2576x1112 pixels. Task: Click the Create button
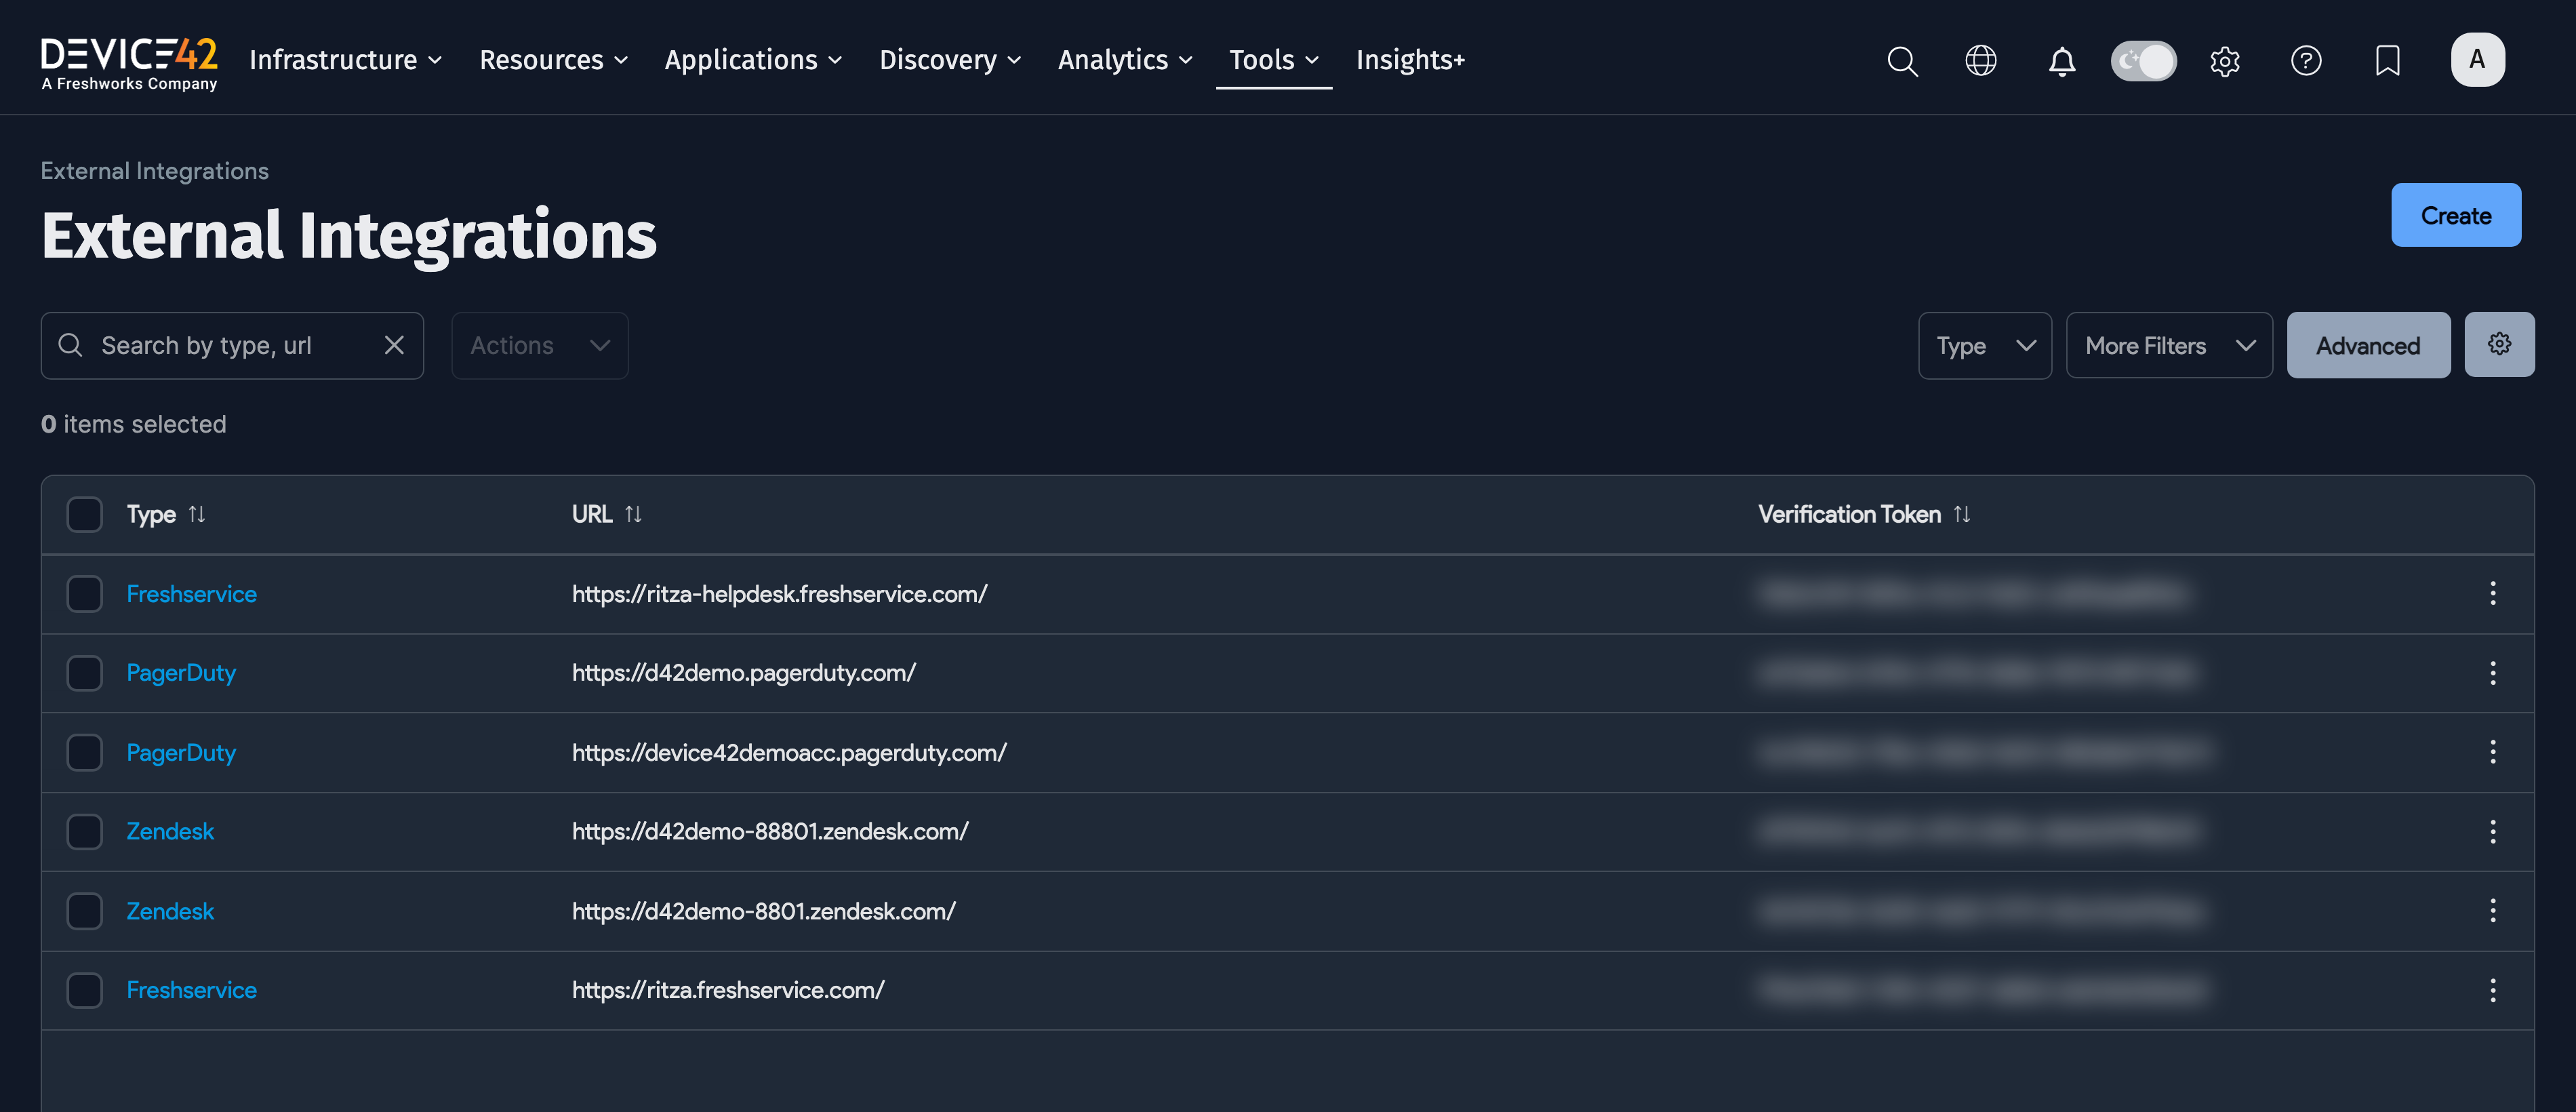point(2455,215)
